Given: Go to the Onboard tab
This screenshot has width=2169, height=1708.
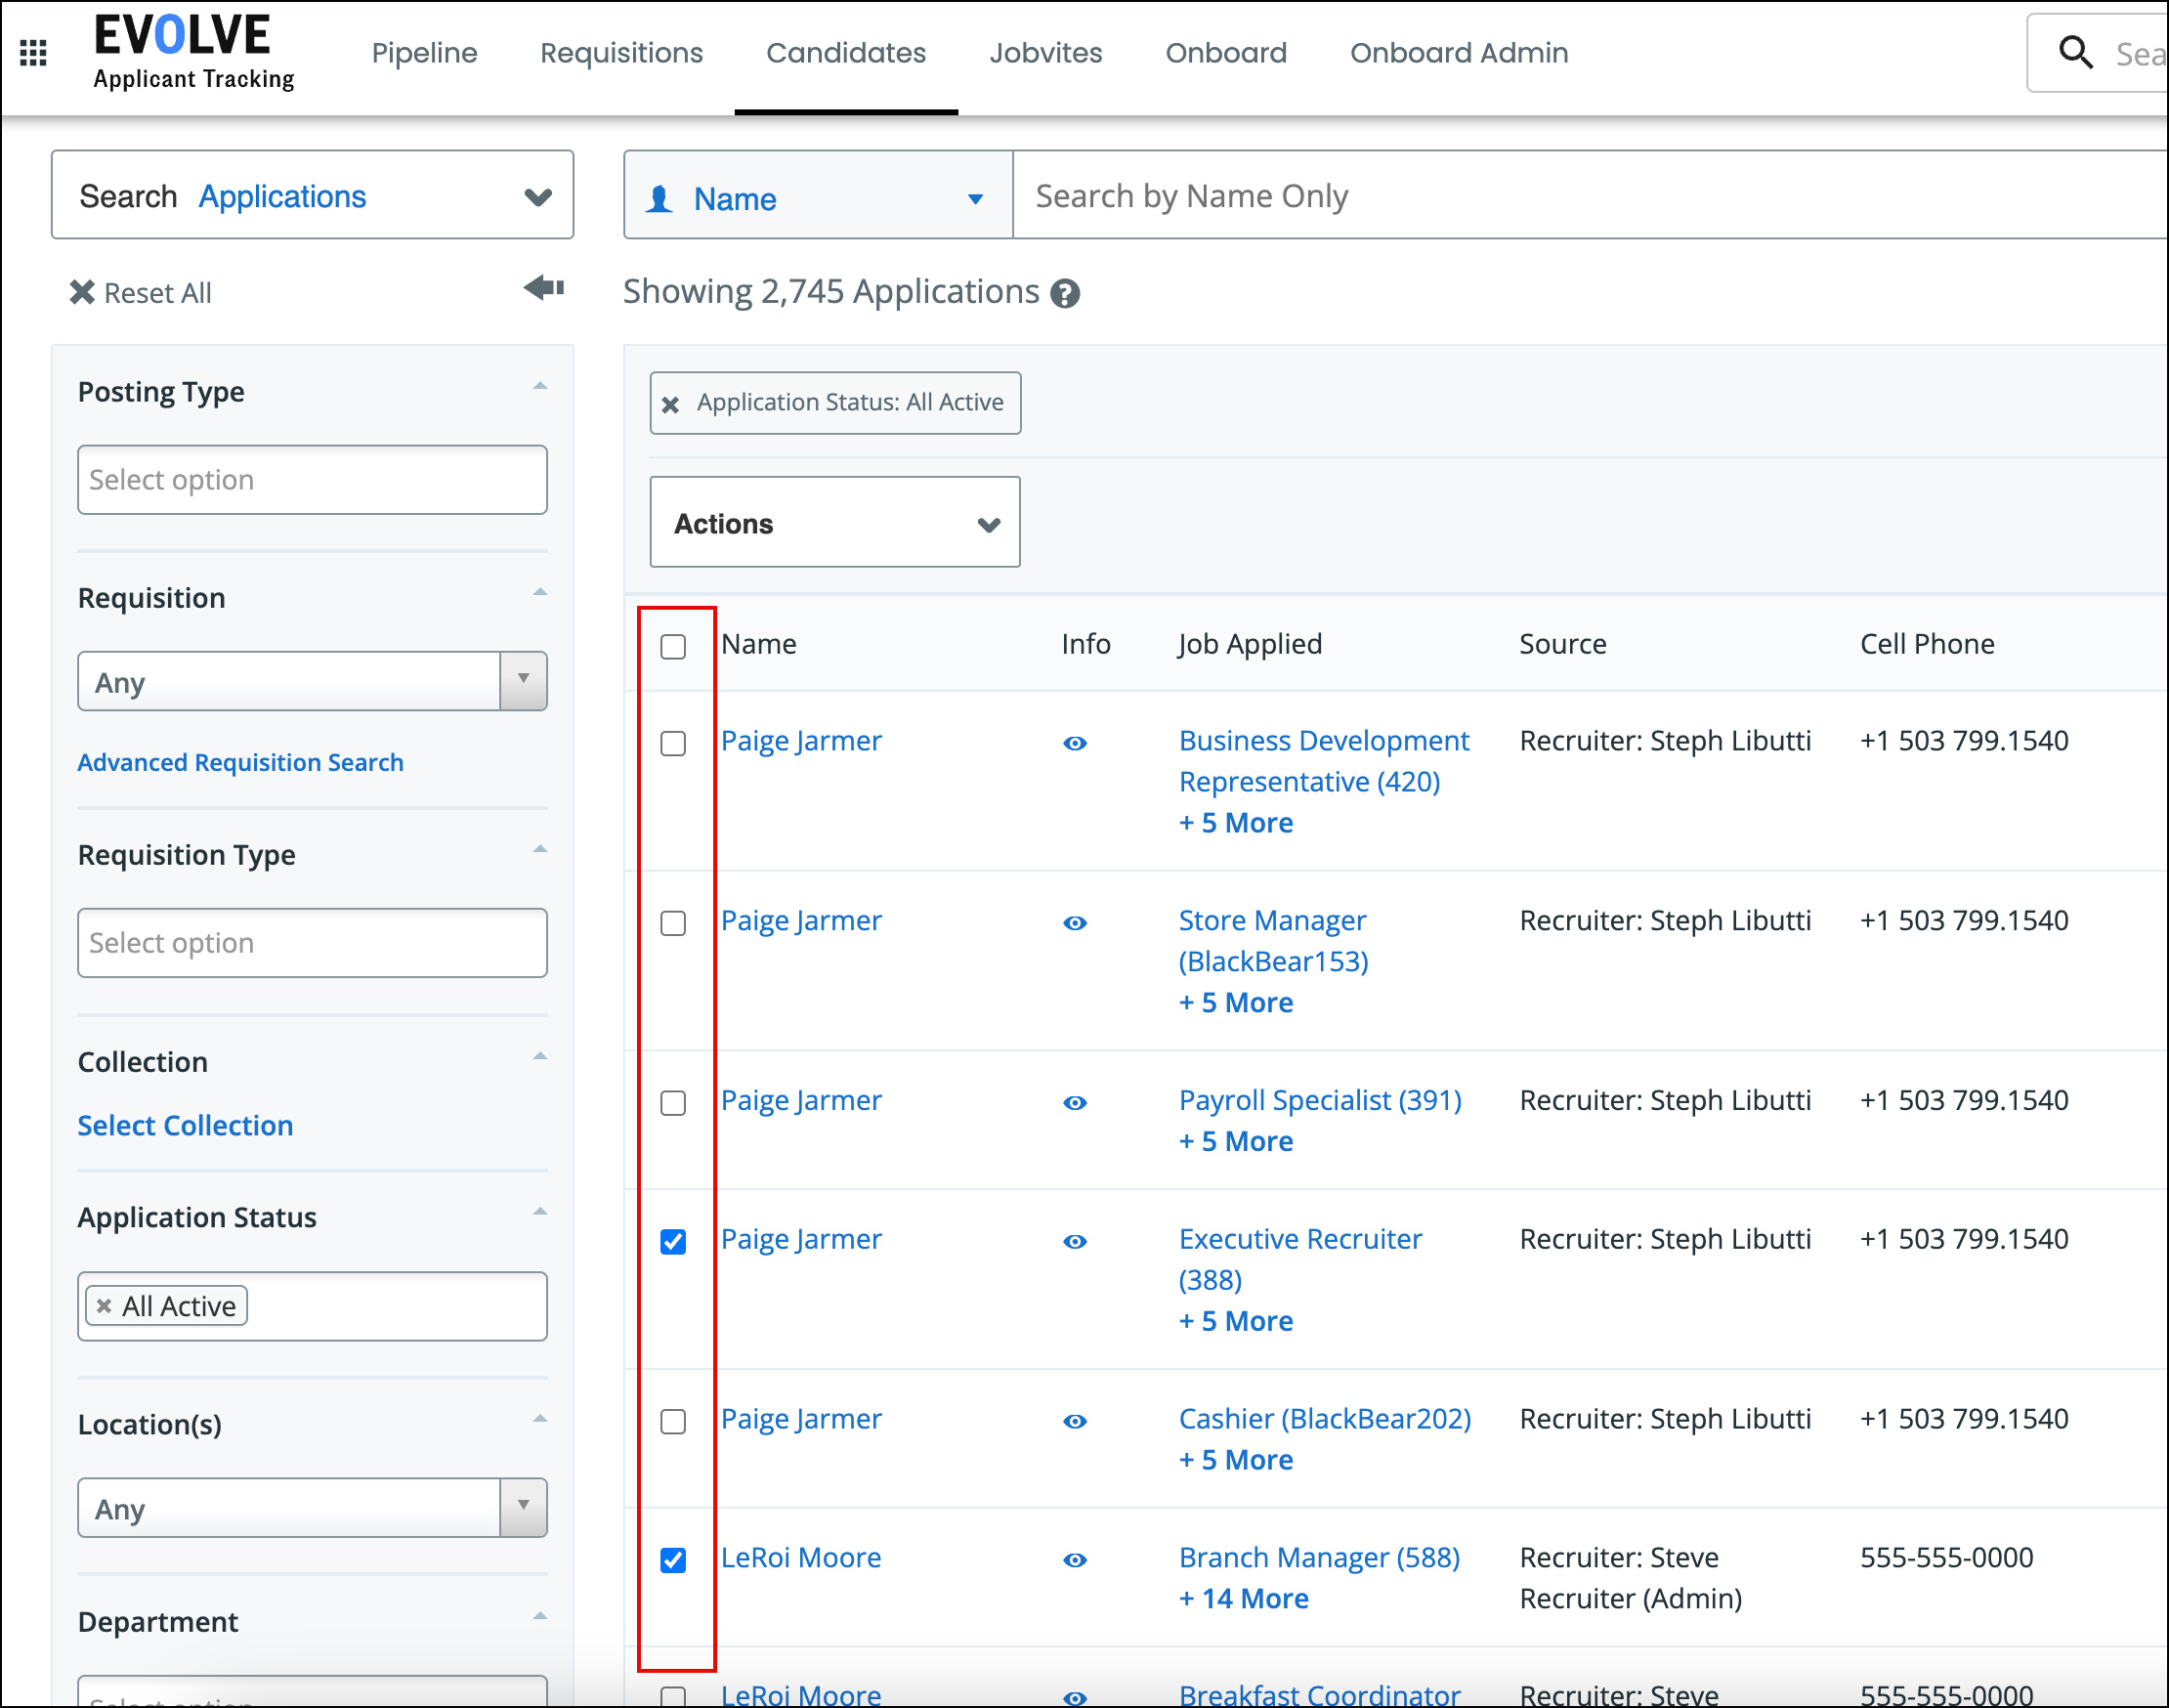Looking at the screenshot, I should (1226, 53).
